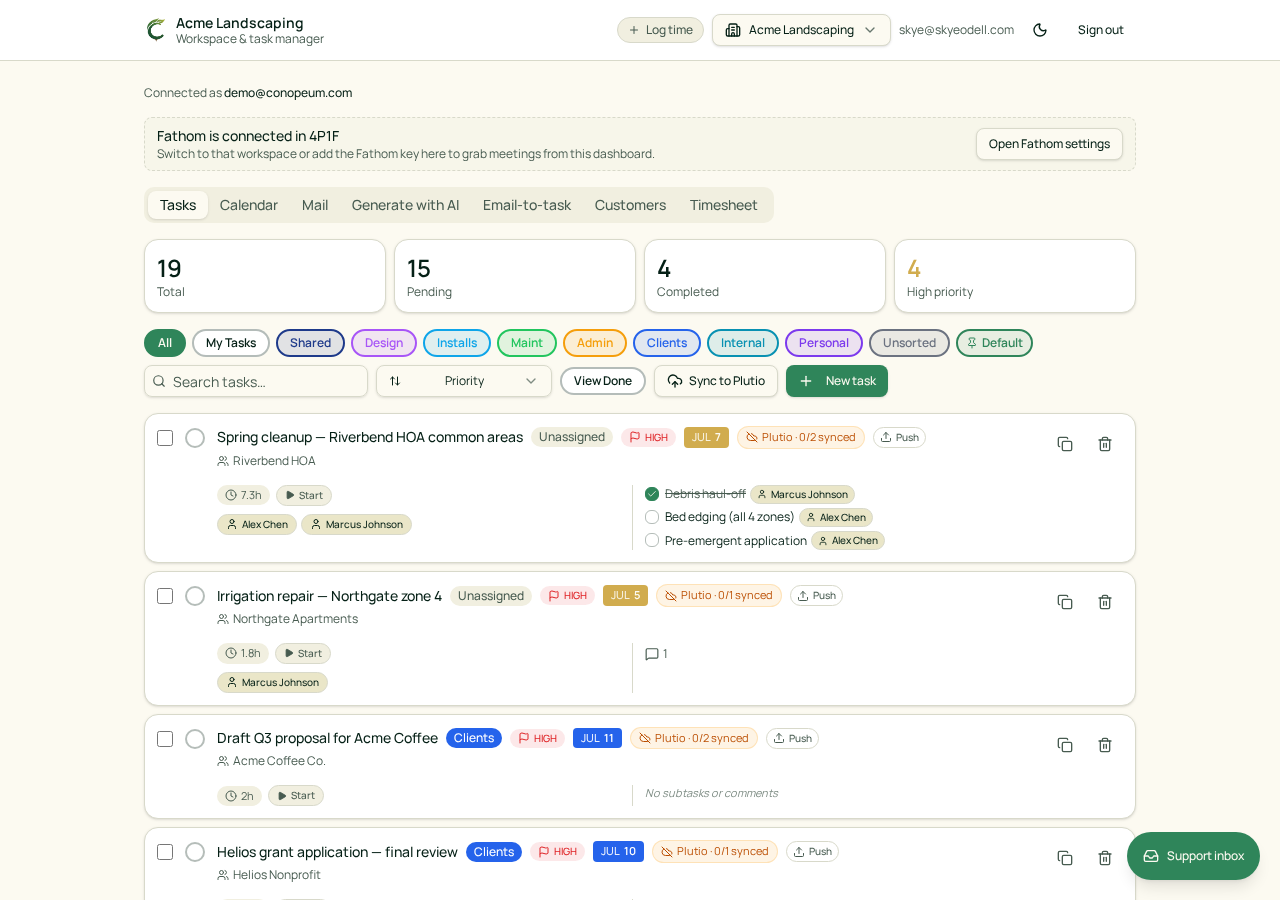
Task: Select the Irrigation repair task checkbox
Action: pyautogui.click(x=165, y=596)
